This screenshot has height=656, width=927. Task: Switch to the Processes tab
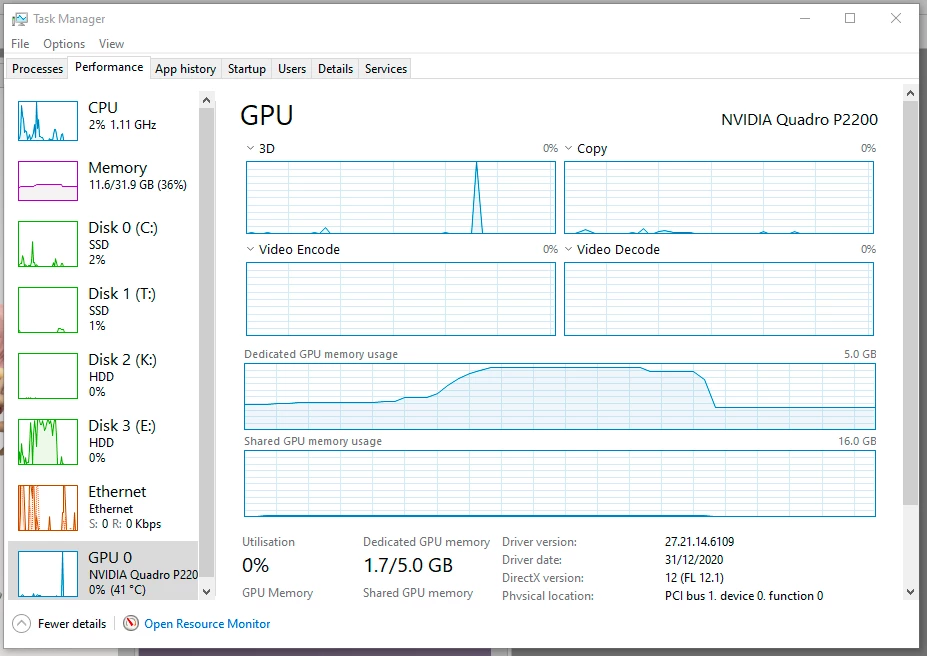pos(37,69)
